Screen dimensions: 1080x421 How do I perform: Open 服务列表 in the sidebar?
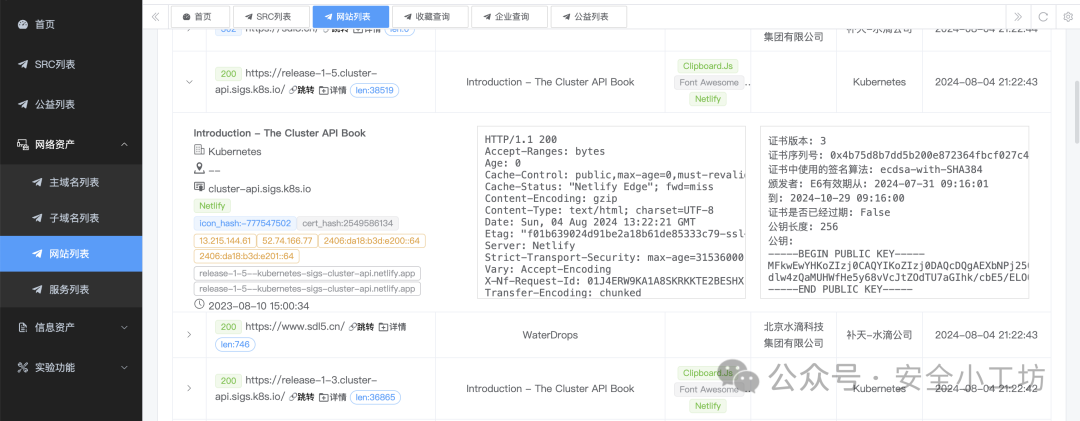pyautogui.click(x=71, y=289)
